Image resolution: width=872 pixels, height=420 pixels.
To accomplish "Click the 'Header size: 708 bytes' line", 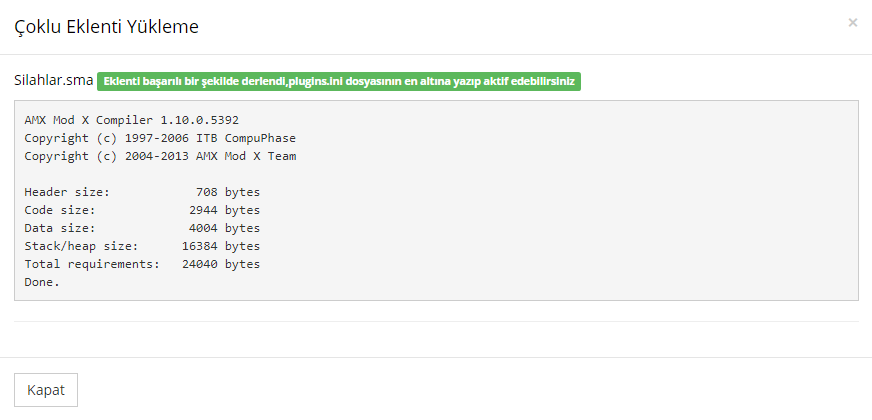I will (x=142, y=192).
